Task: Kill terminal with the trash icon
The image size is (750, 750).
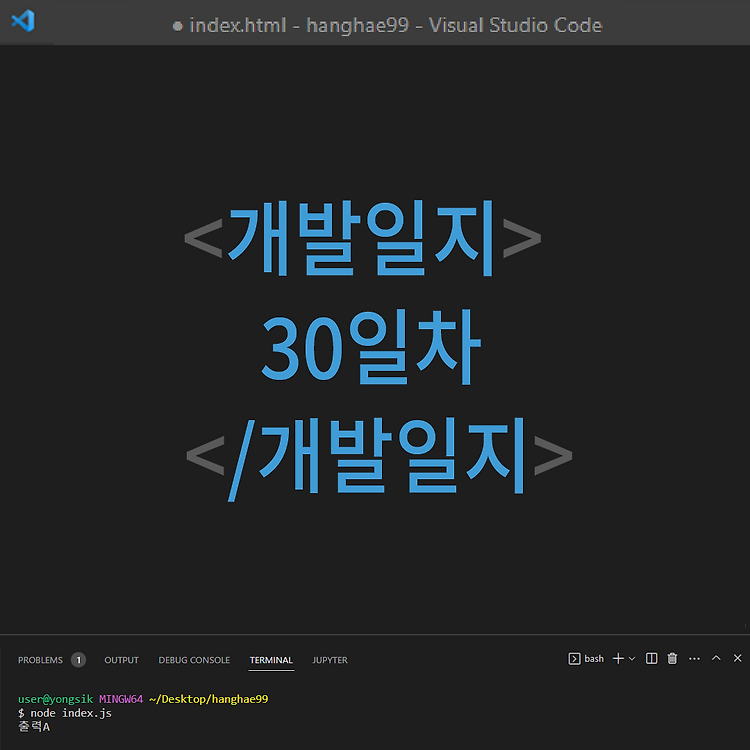Action: click(x=673, y=659)
